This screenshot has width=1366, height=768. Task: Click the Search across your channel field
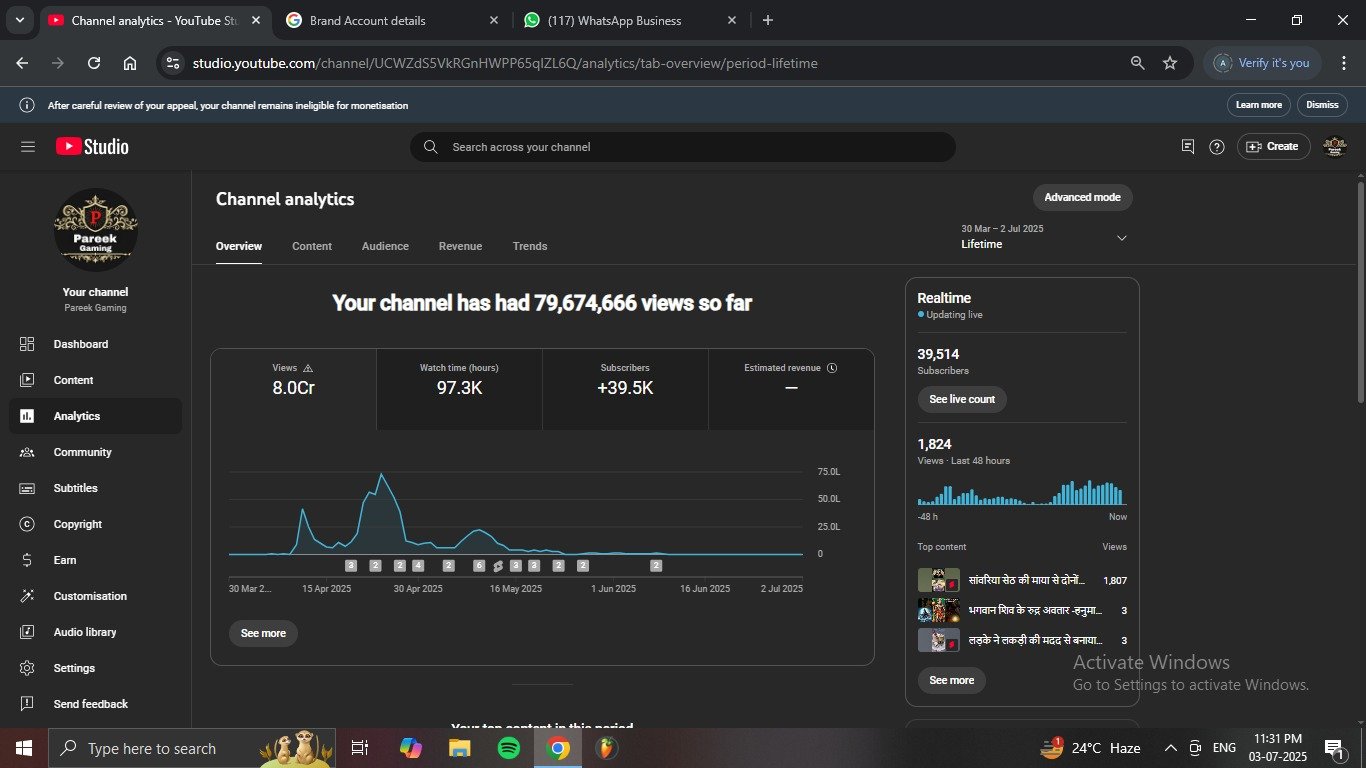pos(683,147)
